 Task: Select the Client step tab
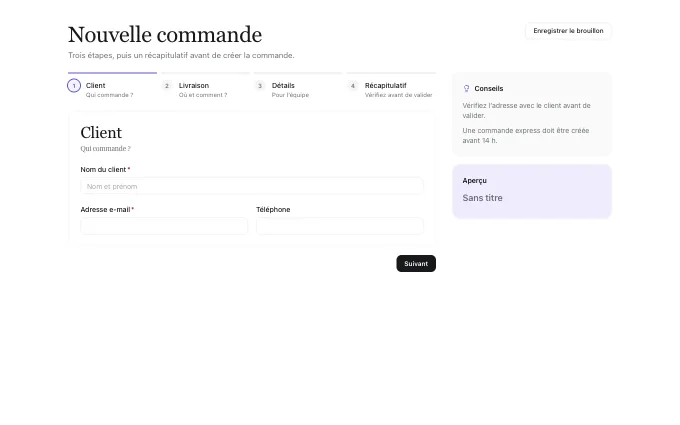pos(112,86)
